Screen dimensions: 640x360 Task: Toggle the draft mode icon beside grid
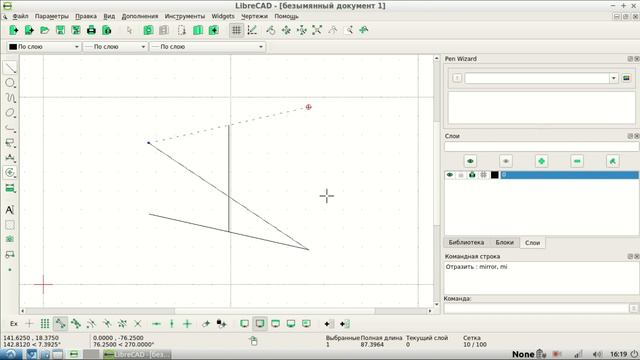(x=252, y=30)
